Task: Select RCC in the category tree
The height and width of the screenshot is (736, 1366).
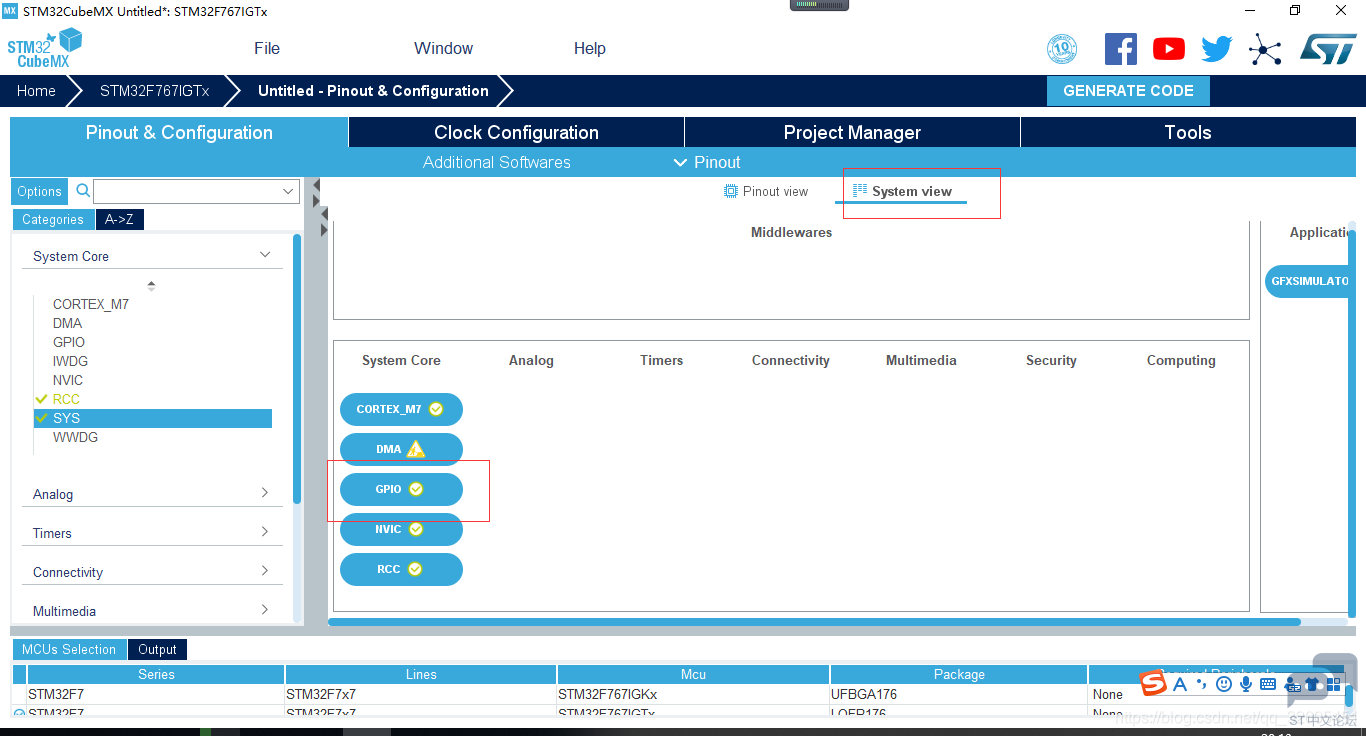Action: pyautogui.click(x=66, y=399)
